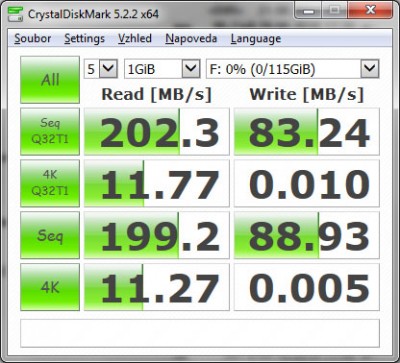Click the 4K Q32T1 write result 0.010

pyautogui.click(x=307, y=183)
